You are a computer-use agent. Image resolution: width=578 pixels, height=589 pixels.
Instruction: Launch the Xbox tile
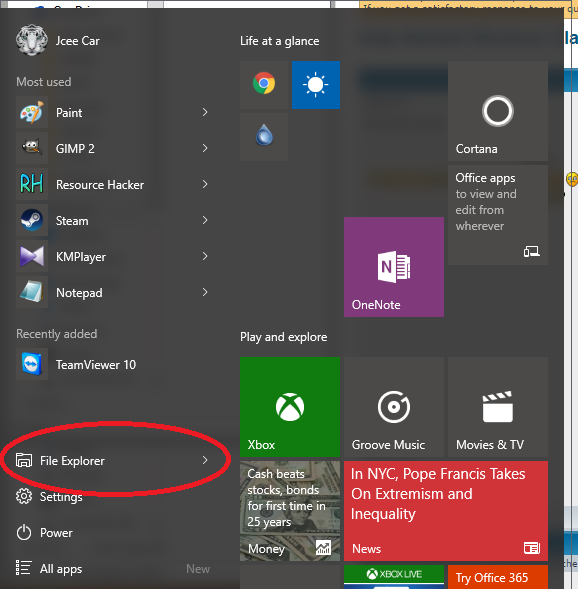click(290, 407)
